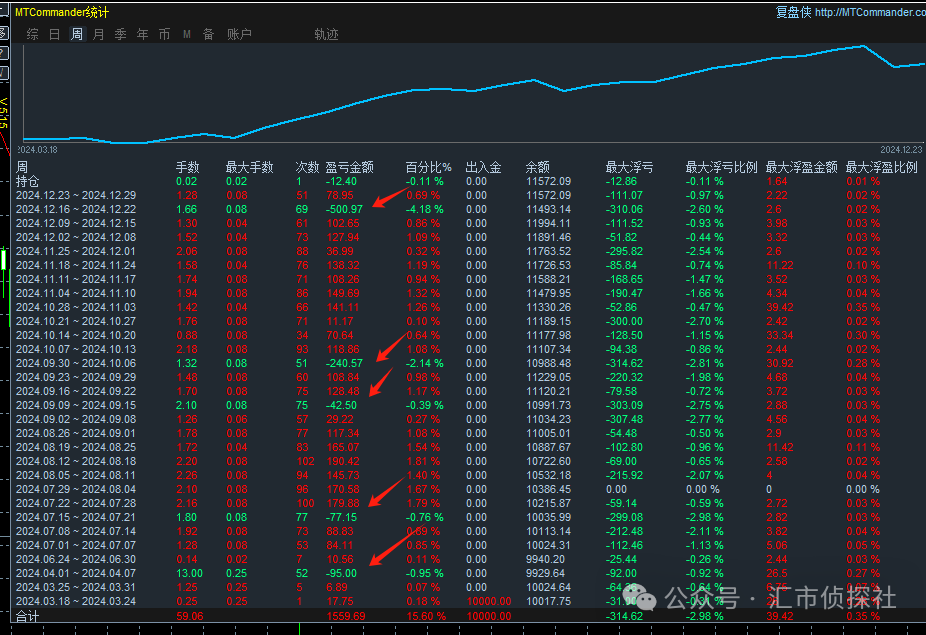Click the 最大浮盈比例 column header
Image resolution: width=926 pixels, height=635 pixels.
(882, 167)
